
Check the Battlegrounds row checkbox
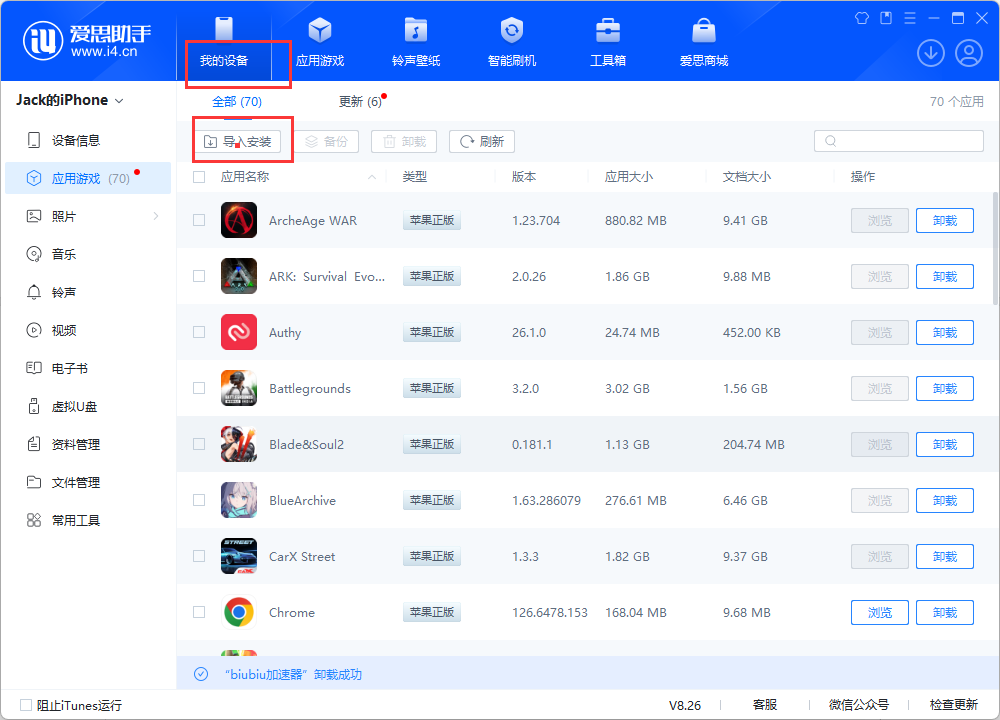point(199,388)
